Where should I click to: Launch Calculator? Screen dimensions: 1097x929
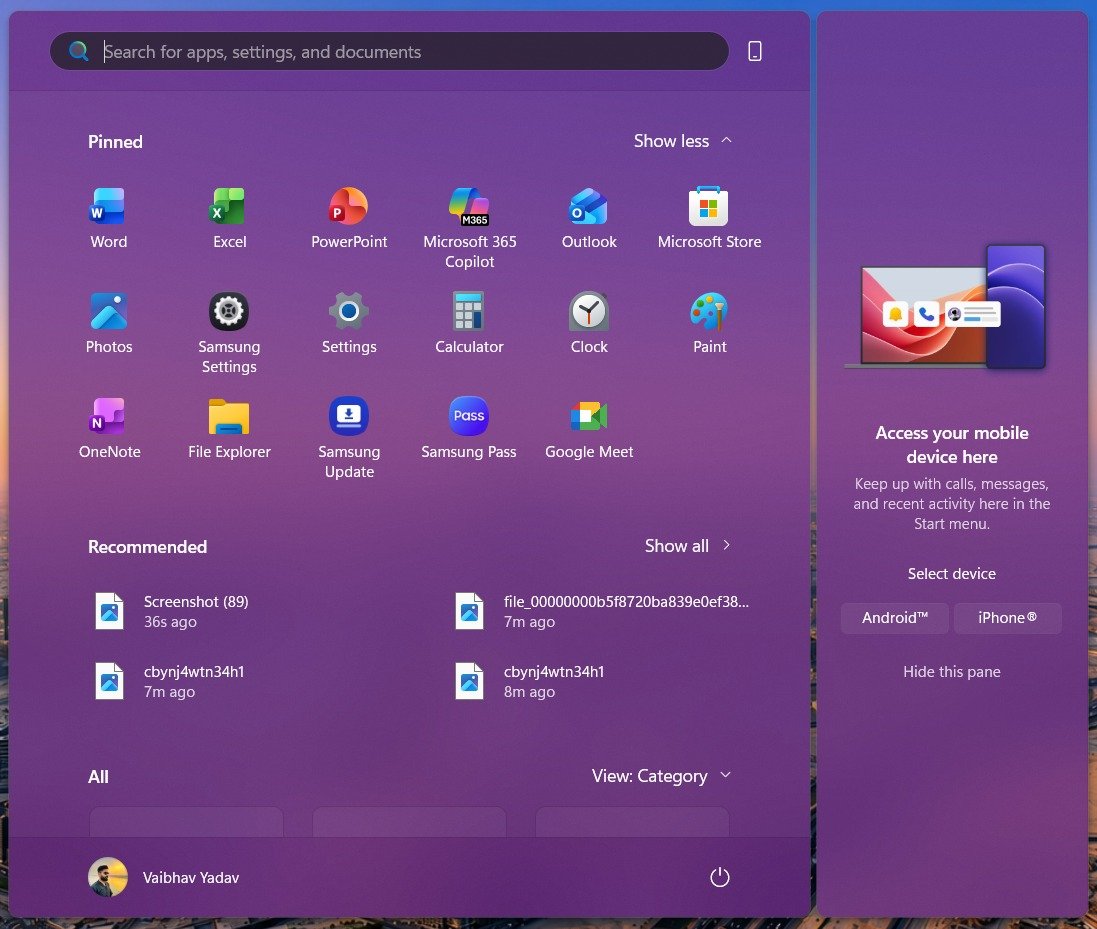click(469, 324)
